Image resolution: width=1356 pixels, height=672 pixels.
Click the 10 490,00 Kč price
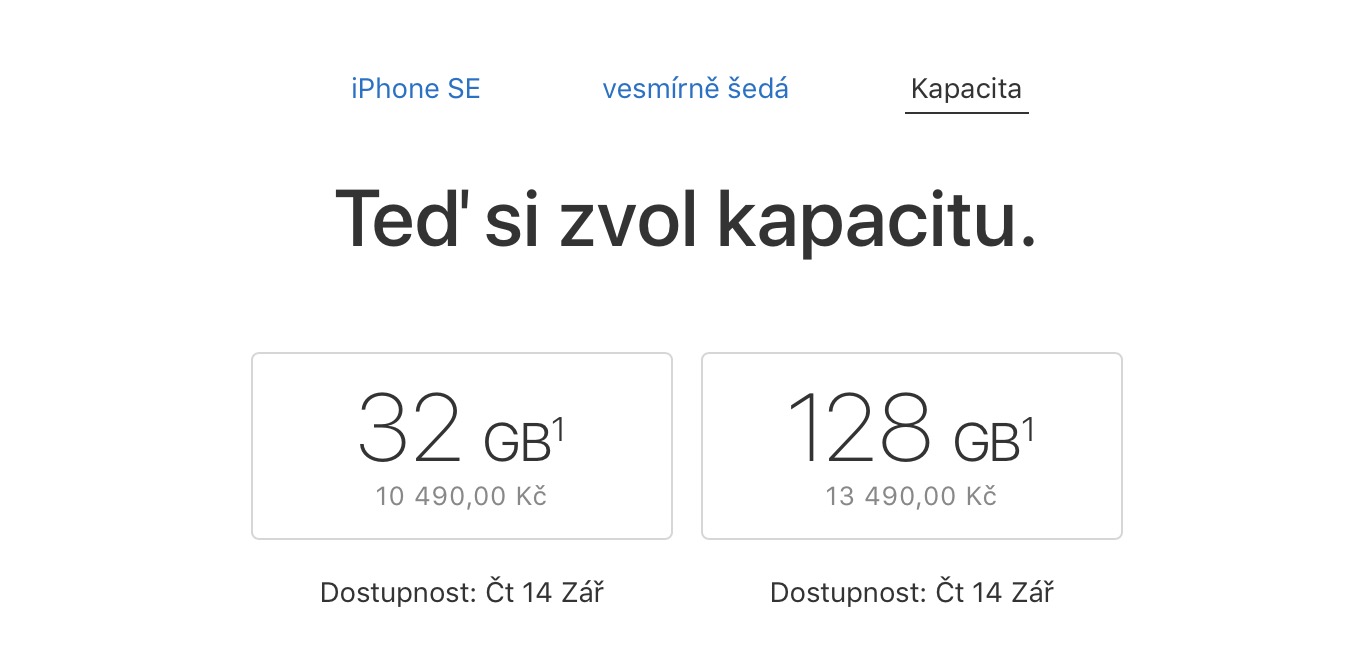coord(461,496)
